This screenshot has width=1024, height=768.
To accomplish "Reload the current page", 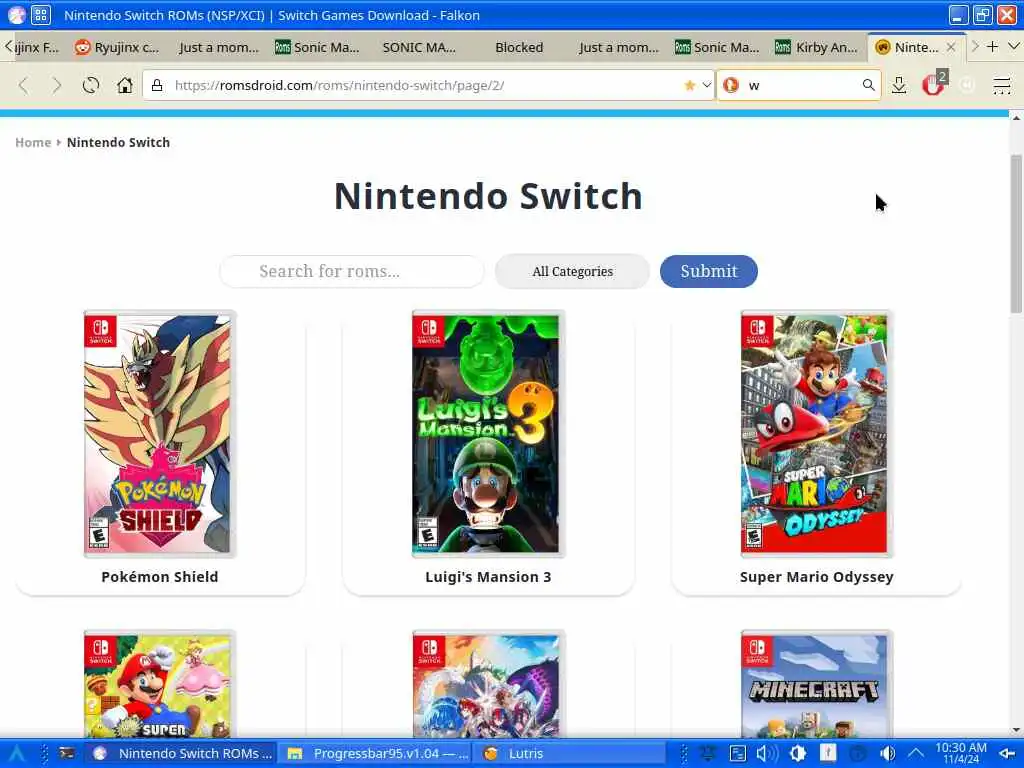I will (x=91, y=86).
